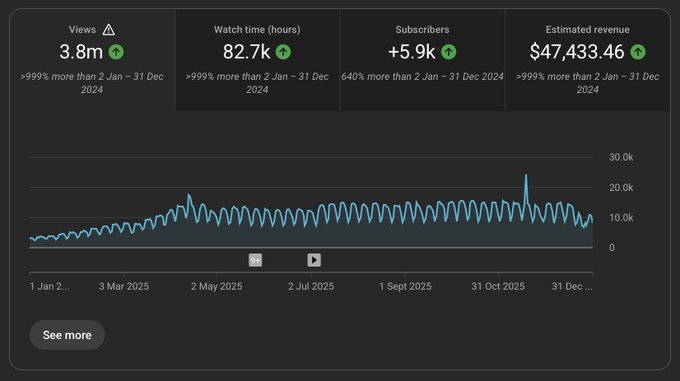Click the green up arrow next to $47,433.46
The width and height of the screenshot is (680, 381).
pyautogui.click(x=638, y=52)
